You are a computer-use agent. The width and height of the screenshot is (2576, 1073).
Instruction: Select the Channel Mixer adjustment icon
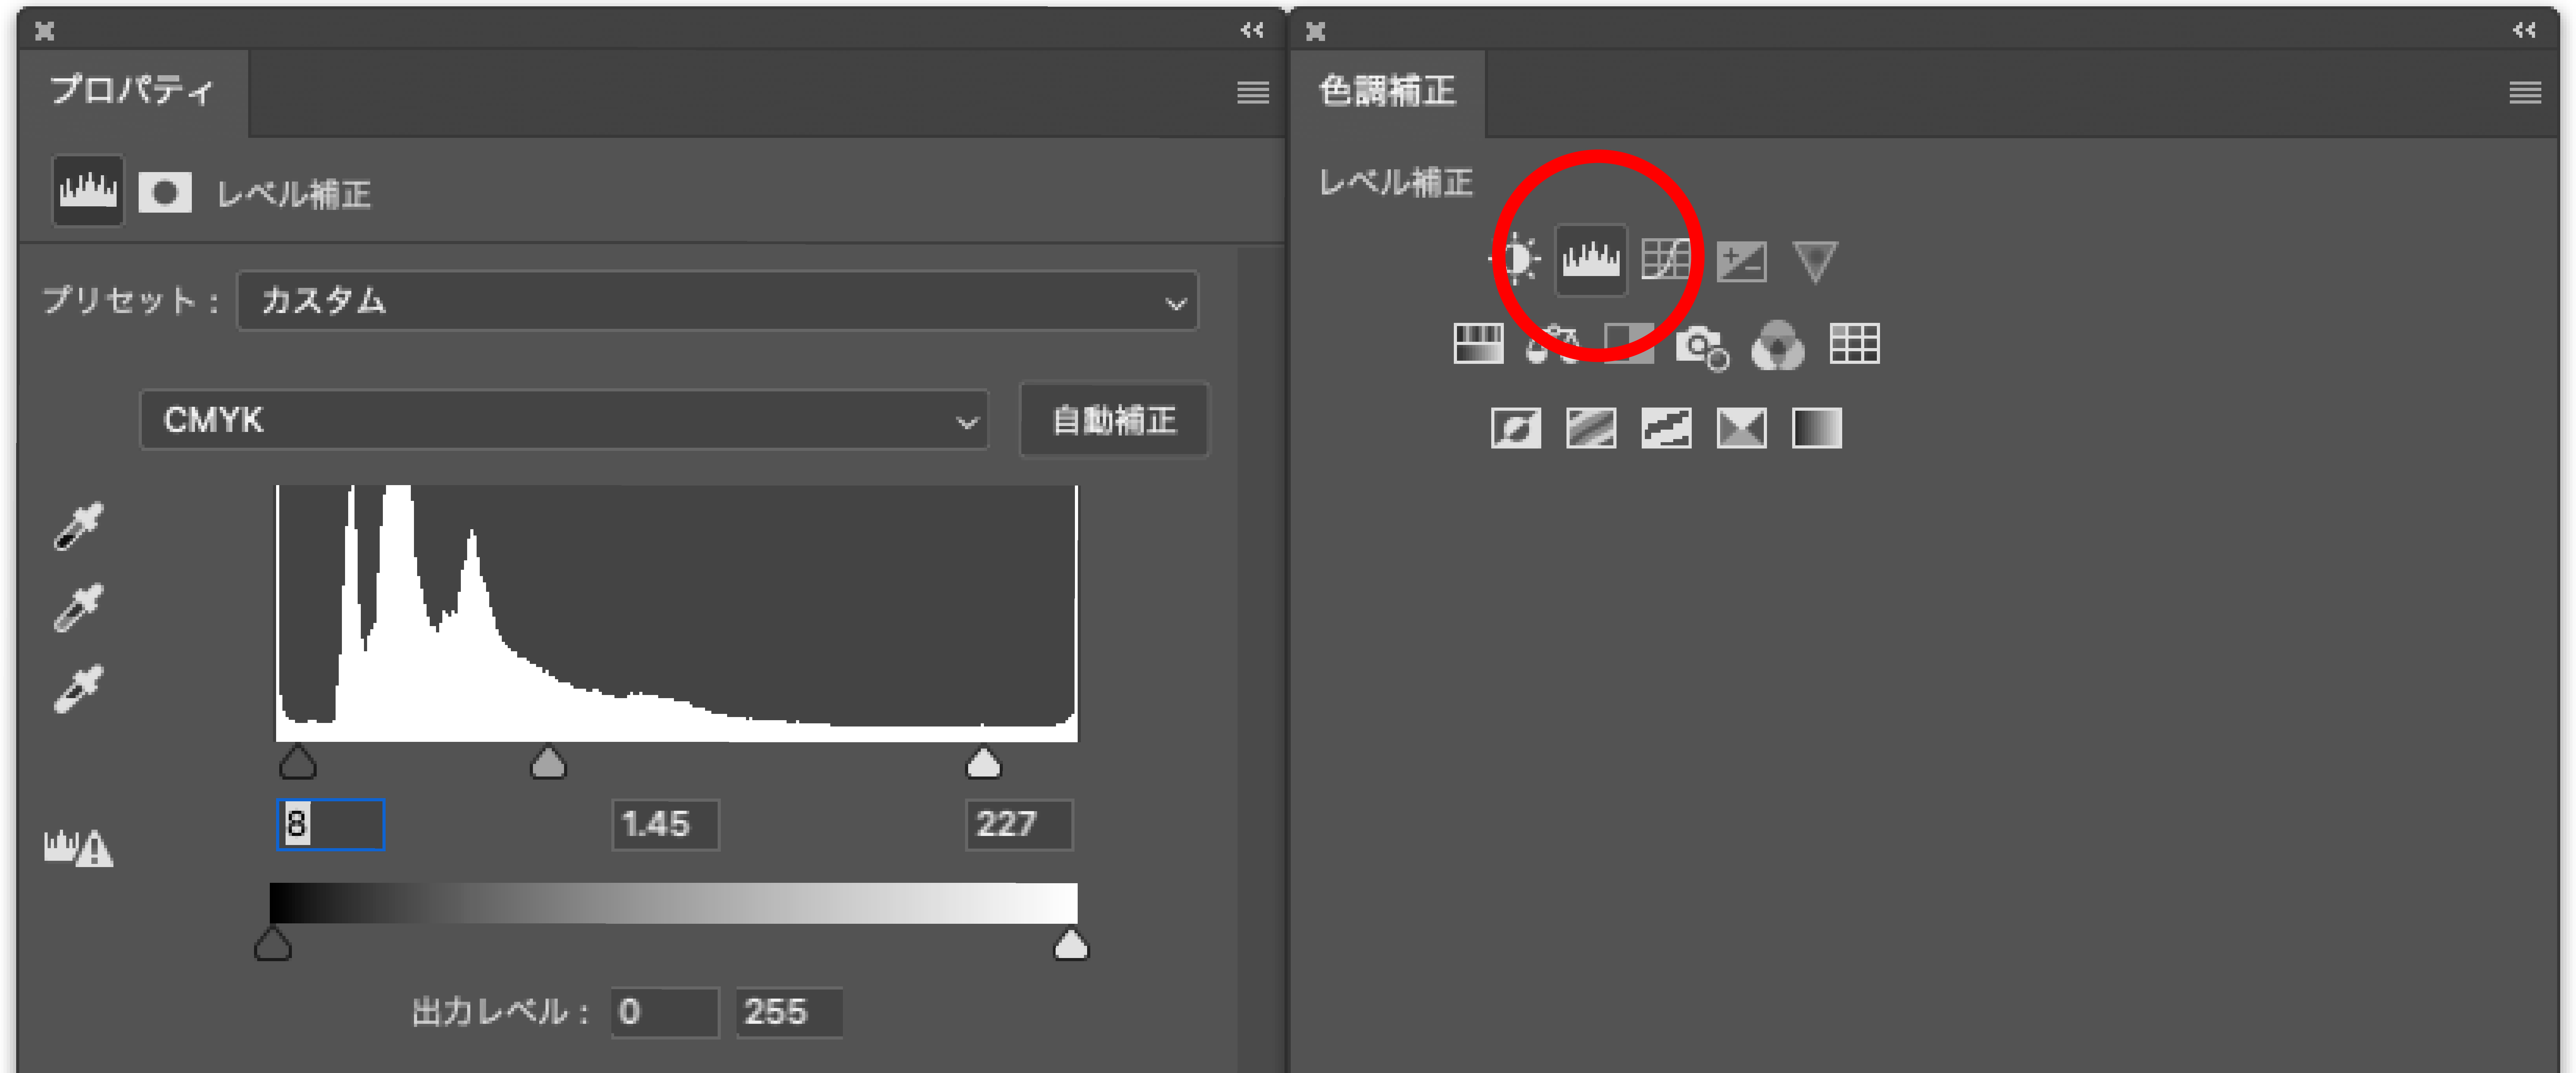pos(1778,345)
